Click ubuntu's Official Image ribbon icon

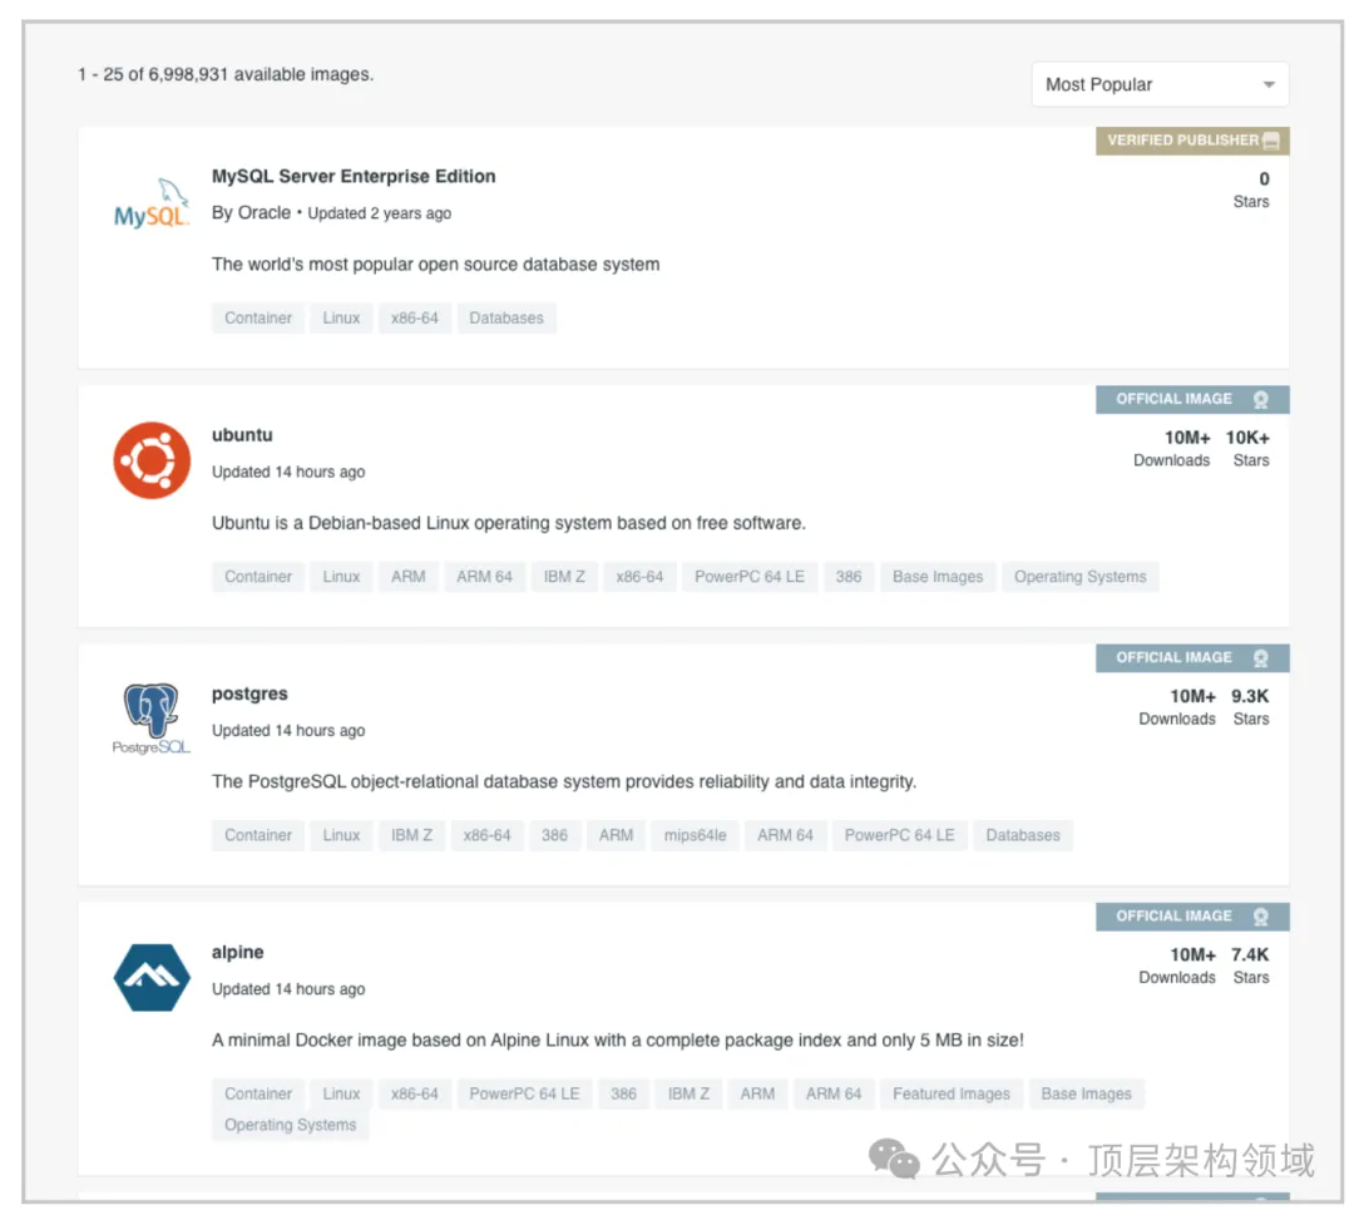point(1260,399)
